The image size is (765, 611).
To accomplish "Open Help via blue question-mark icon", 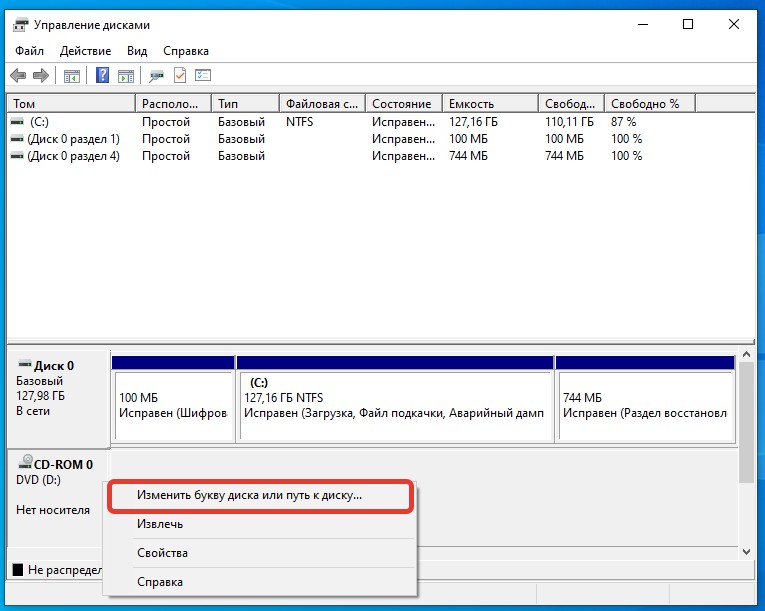I will [102, 75].
